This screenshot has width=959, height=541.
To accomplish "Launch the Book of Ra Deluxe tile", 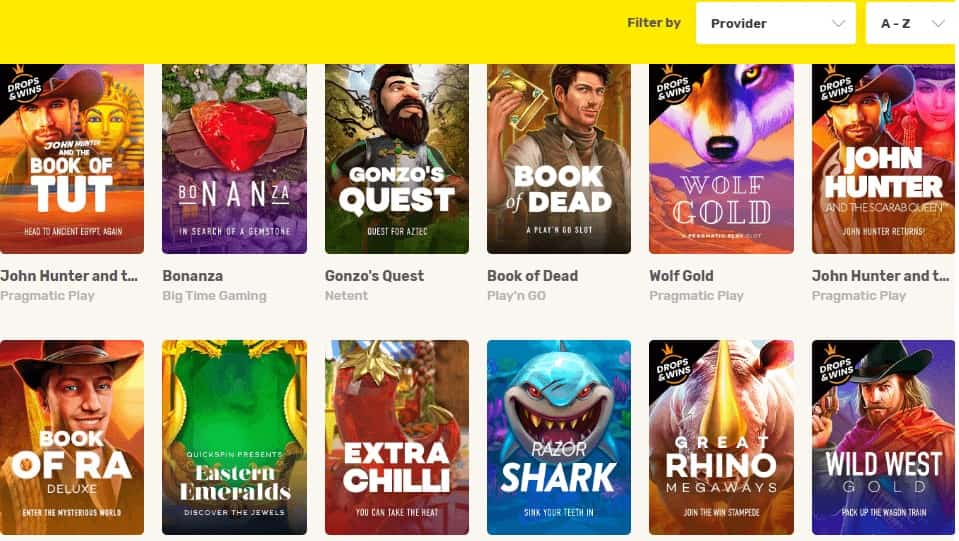I will [x=72, y=437].
